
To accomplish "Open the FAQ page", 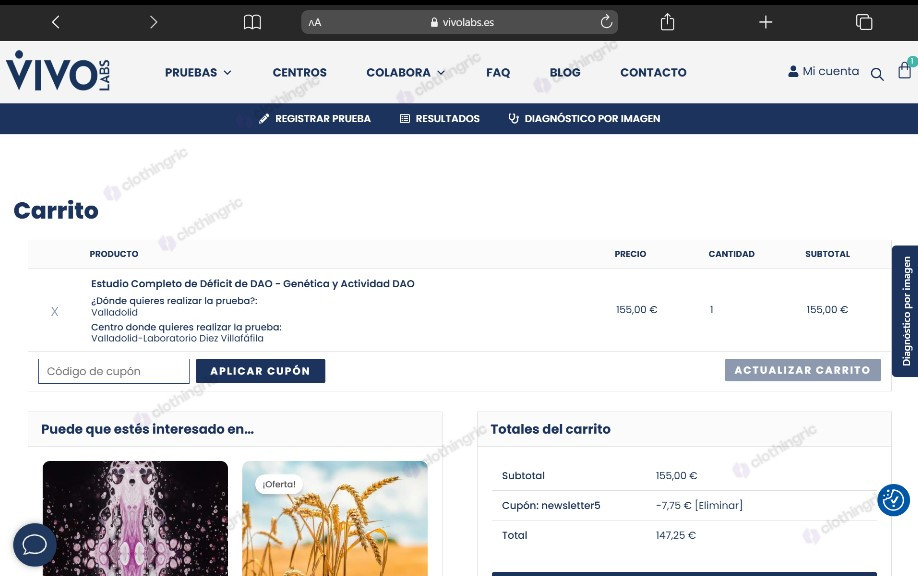I will tap(498, 73).
